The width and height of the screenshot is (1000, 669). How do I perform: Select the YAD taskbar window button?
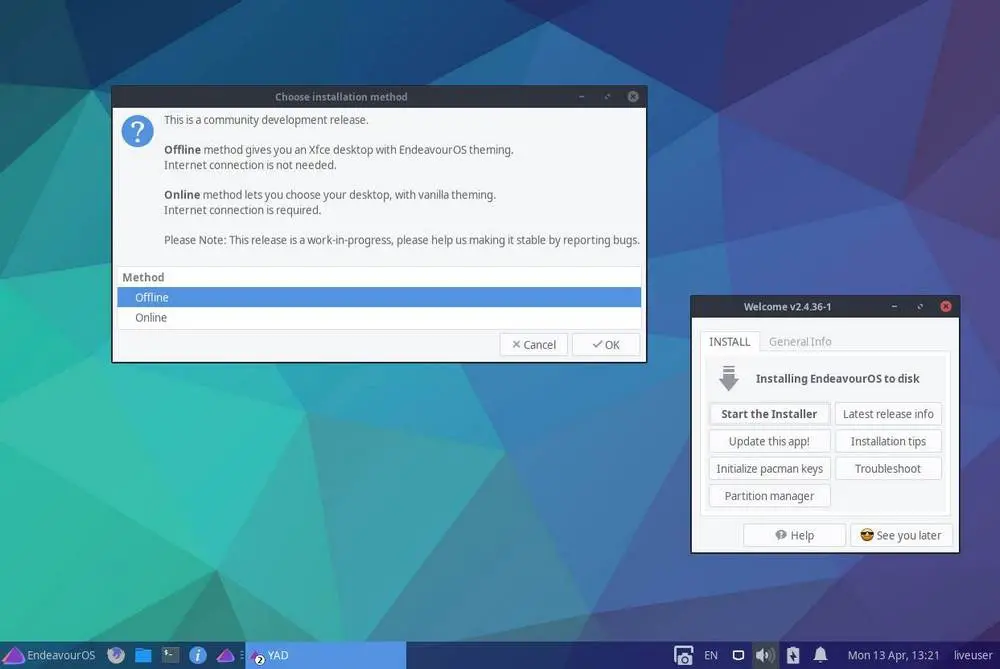(x=326, y=655)
